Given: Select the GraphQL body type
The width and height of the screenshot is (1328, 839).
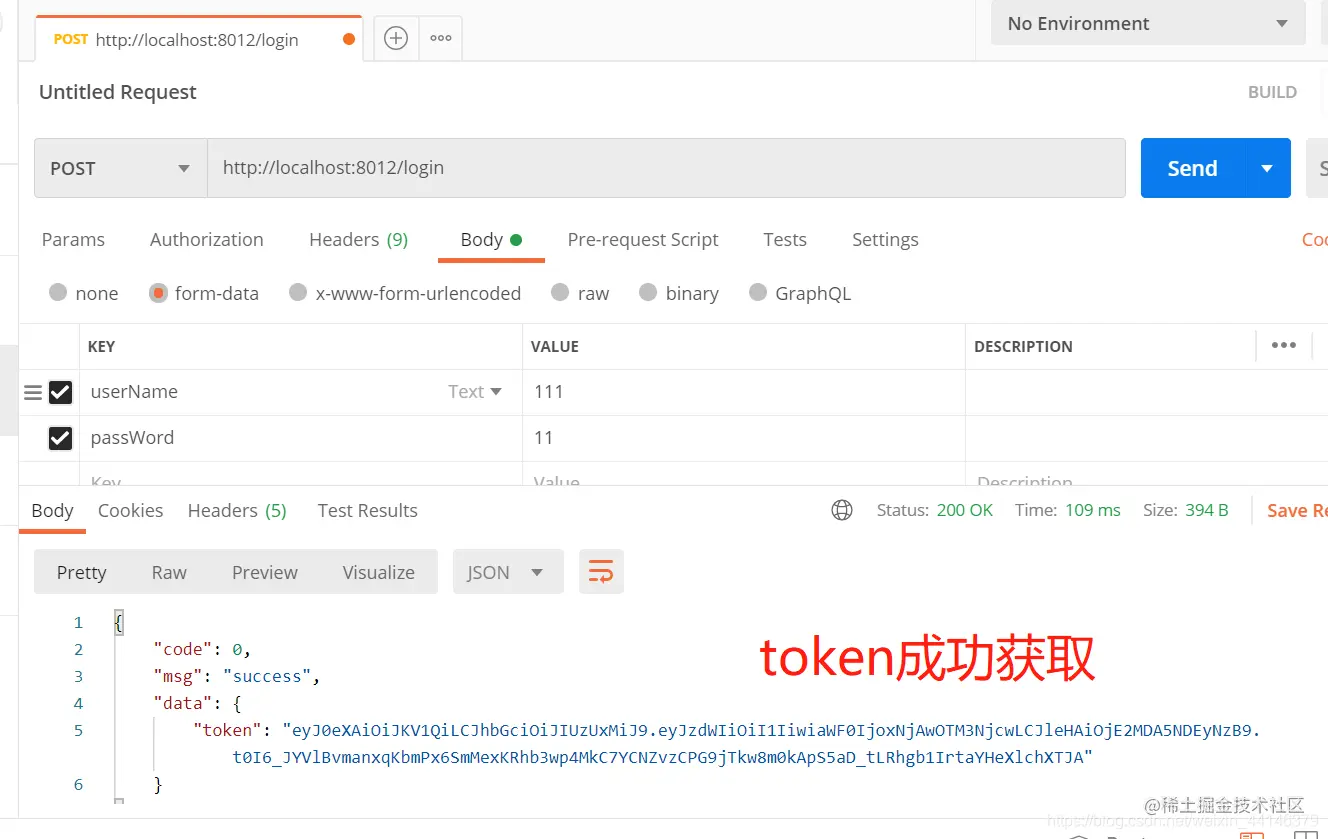Looking at the screenshot, I should (758, 292).
